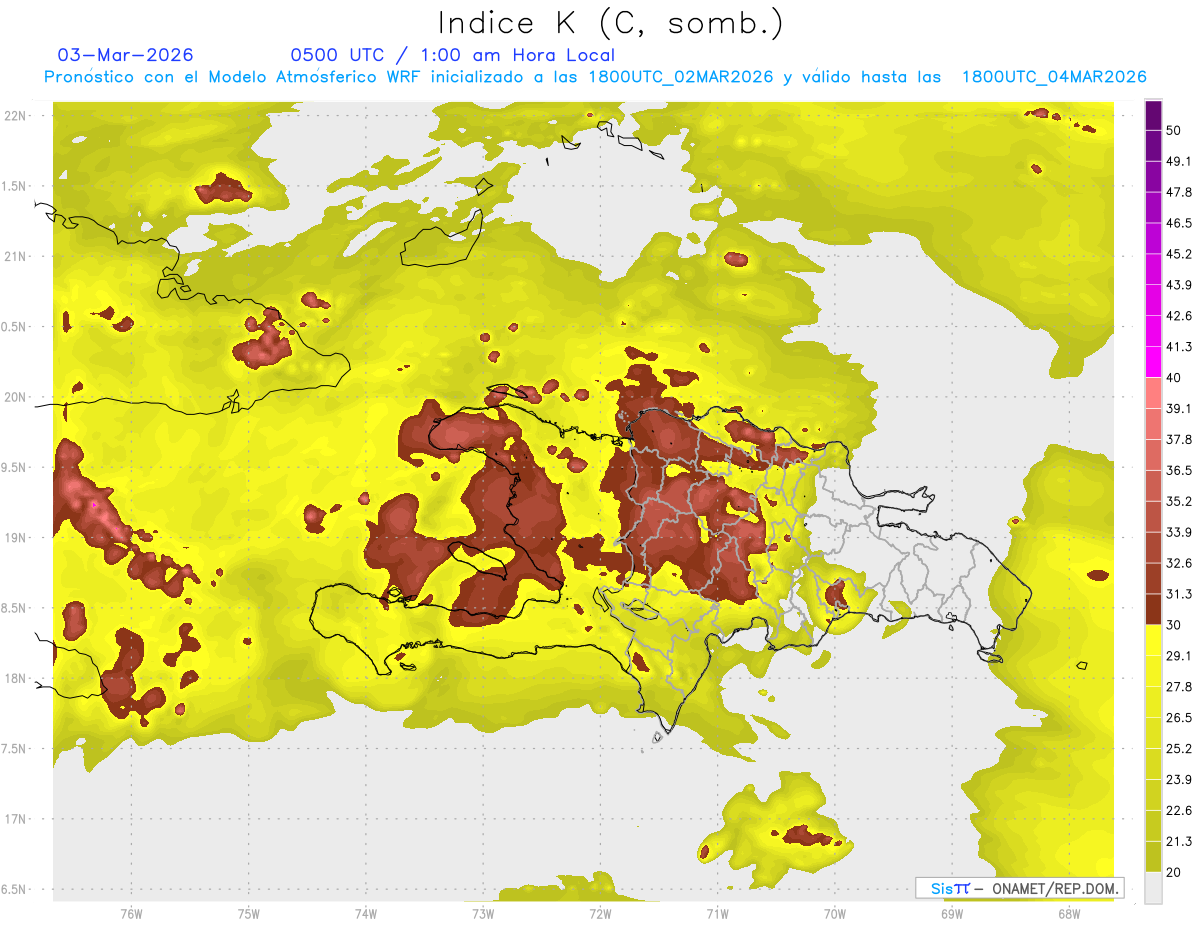Click the '22N' latitude axis label
Image resolution: width=1200 pixels, height=927 pixels.
[17, 116]
